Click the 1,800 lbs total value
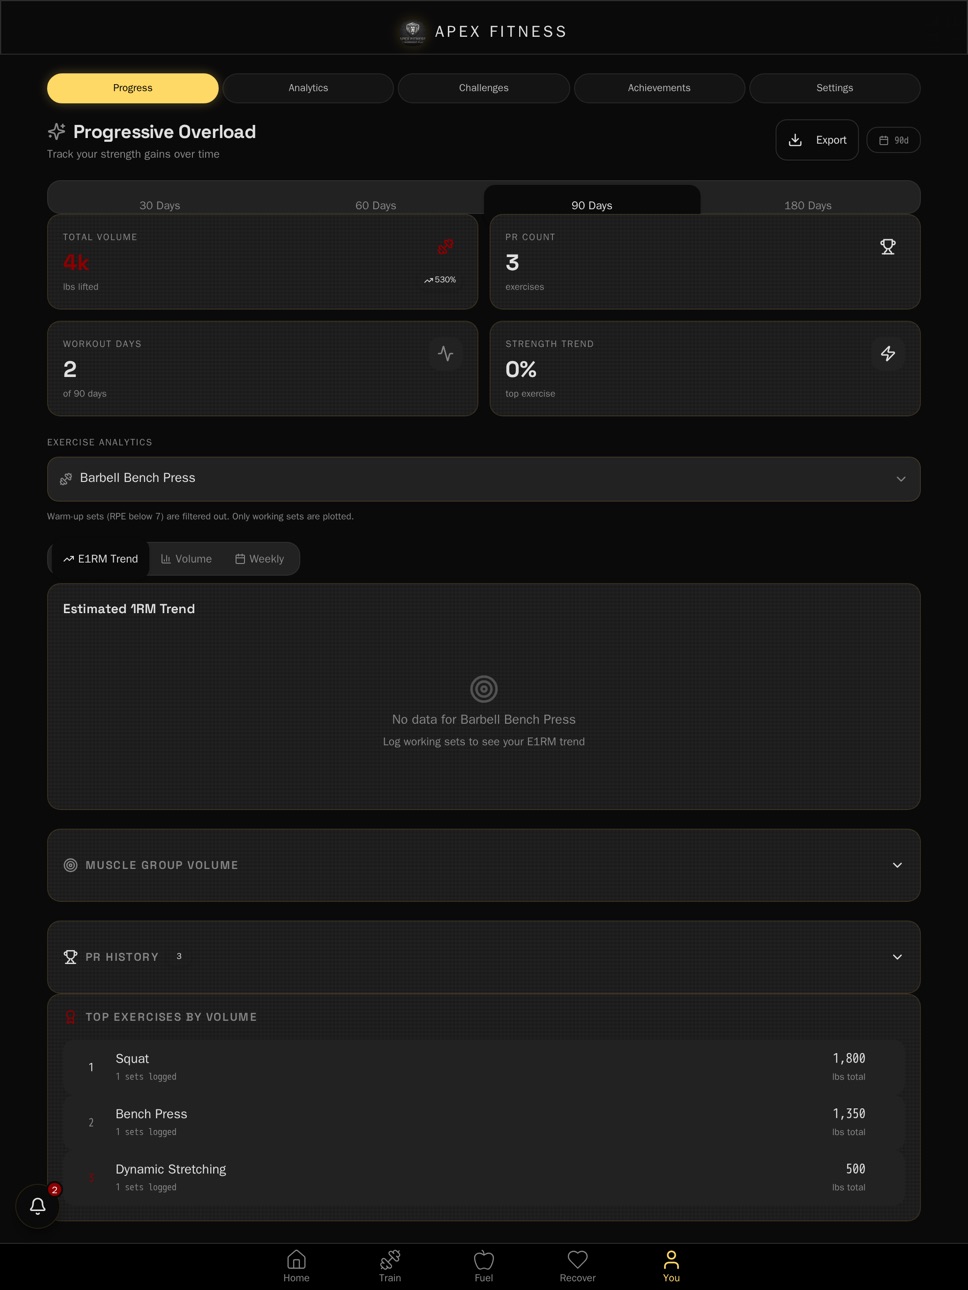Image resolution: width=968 pixels, height=1290 pixels. (x=849, y=1059)
